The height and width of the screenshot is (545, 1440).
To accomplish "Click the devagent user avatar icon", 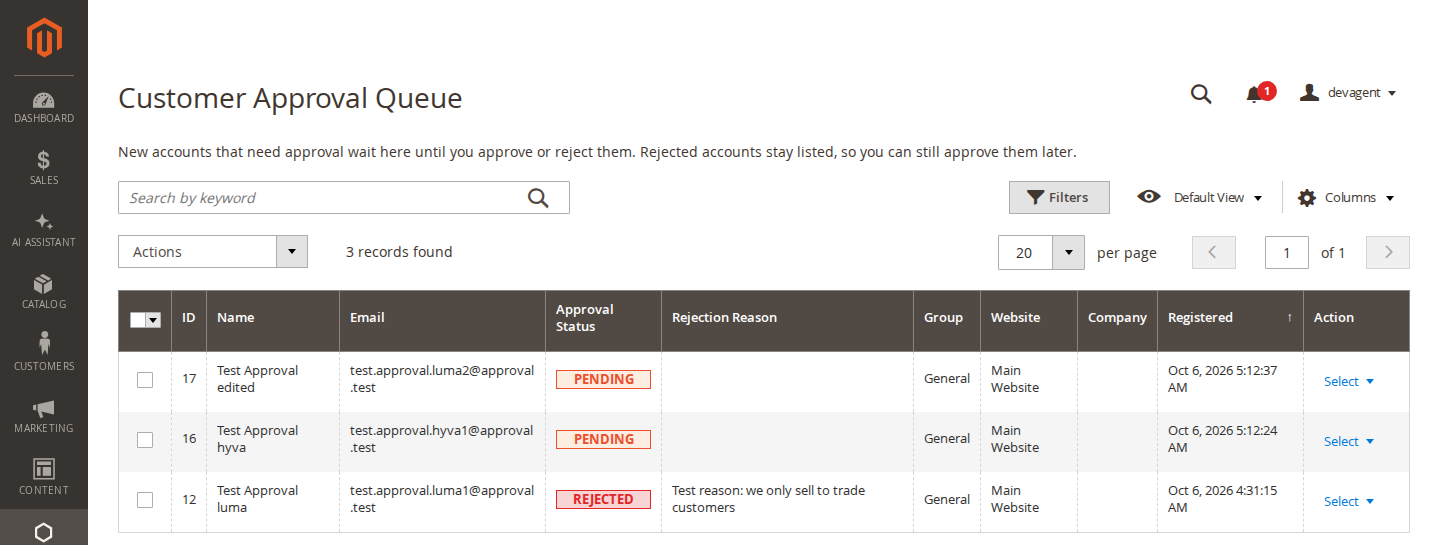I will (x=1309, y=93).
